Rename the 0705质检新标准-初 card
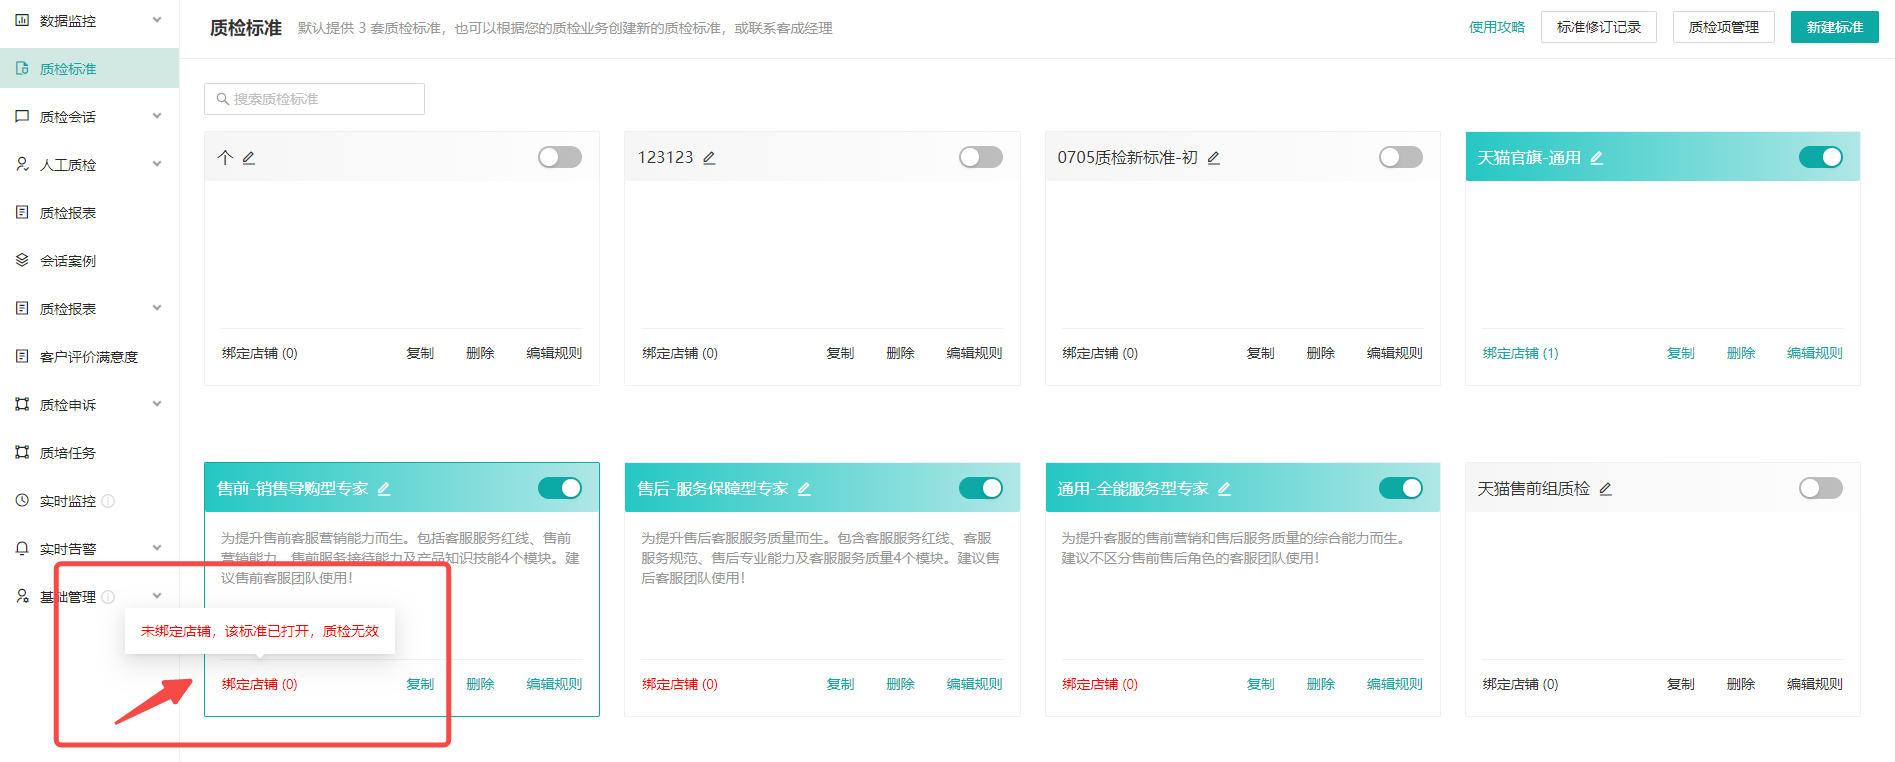Image resolution: width=1895 pixels, height=762 pixels. (1213, 158)
